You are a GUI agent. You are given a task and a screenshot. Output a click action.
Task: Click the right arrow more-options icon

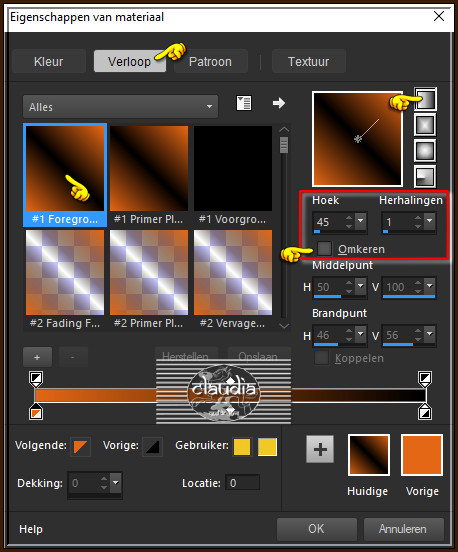tap(278, 103)
